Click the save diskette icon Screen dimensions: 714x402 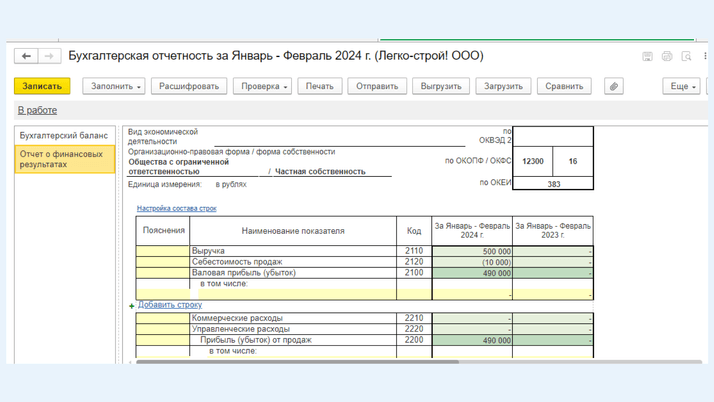point(647,57)
